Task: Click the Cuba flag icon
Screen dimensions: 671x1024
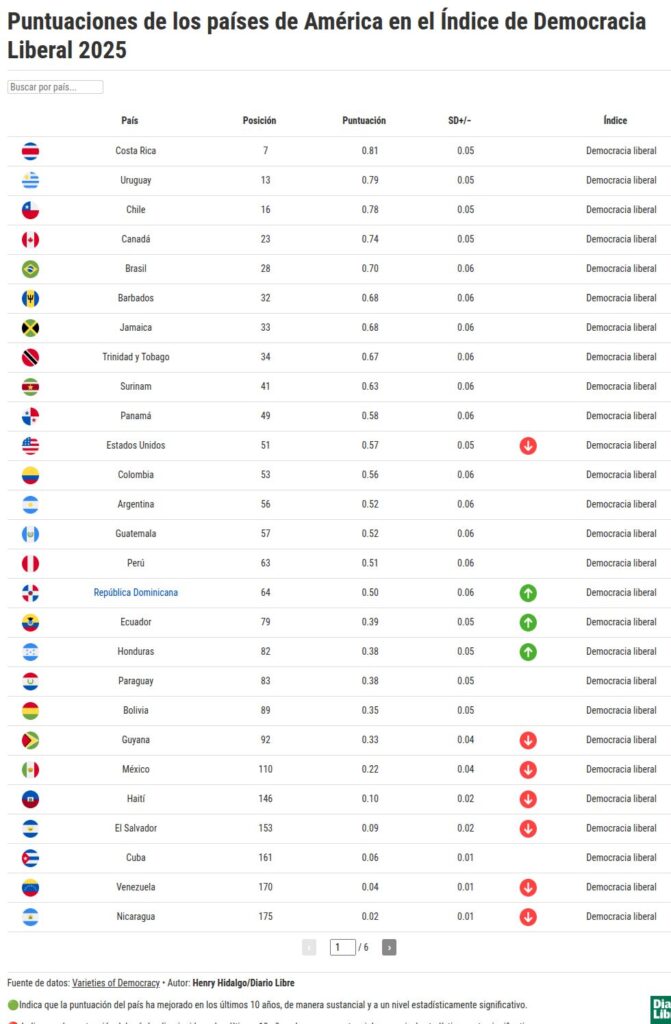Action: [31, 858]
